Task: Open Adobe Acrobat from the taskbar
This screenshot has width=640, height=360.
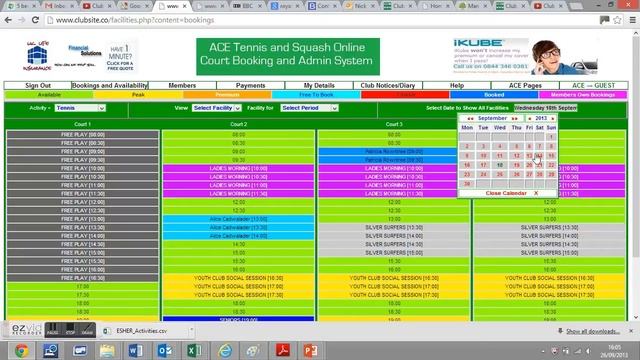Action: coord(282,351)
